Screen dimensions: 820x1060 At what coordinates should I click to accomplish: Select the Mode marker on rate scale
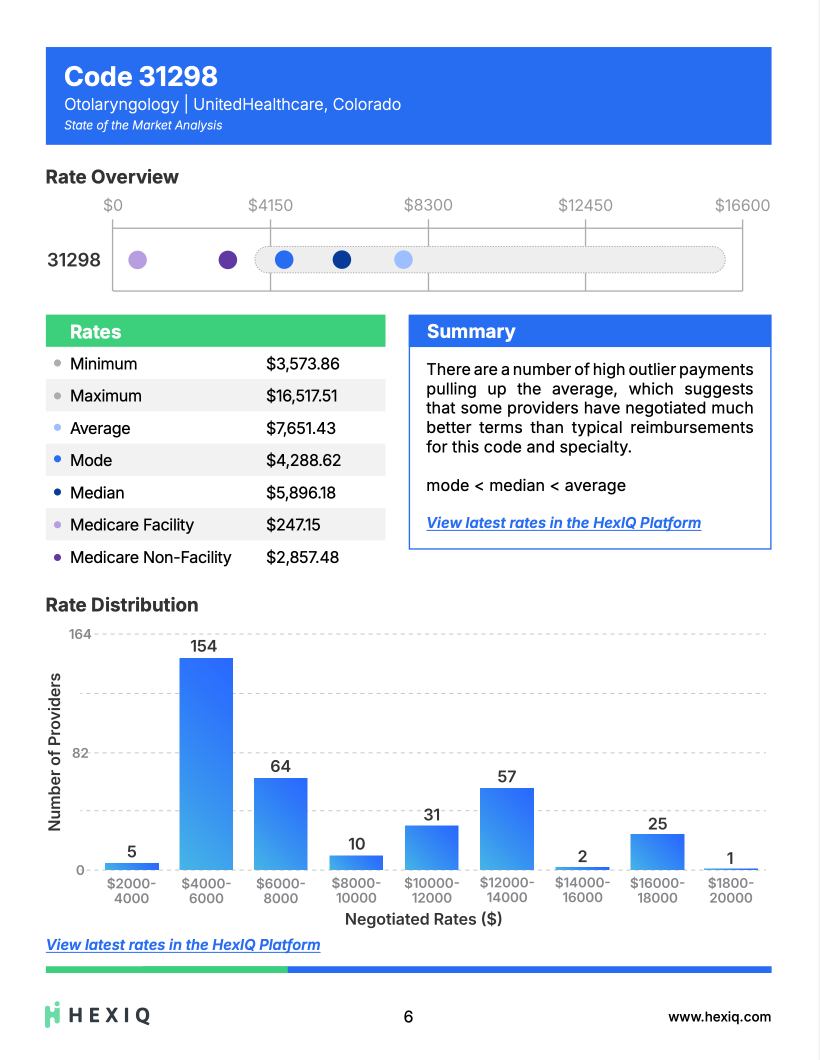pos(284,260)
